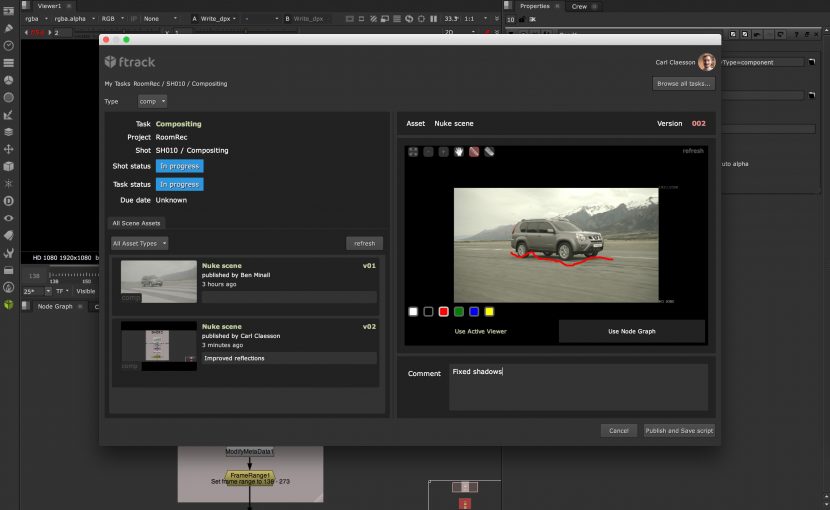Open the Type 'comp' dropdown
This screenshot has height=510, width=830.
[x=152, y=101]
